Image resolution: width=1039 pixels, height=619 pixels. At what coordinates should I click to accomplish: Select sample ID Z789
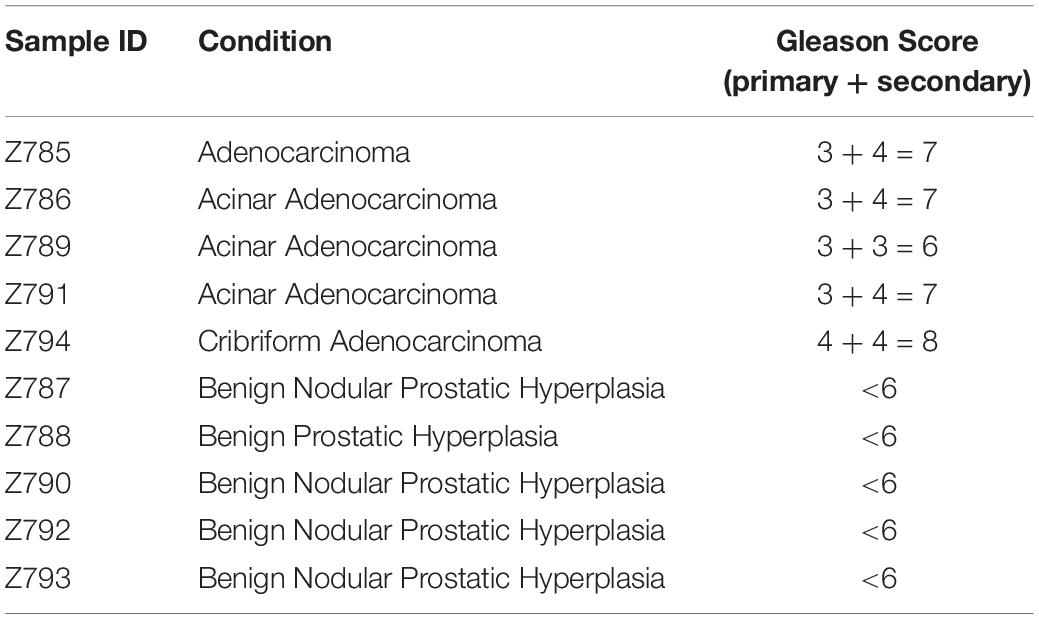click(38, 247)
